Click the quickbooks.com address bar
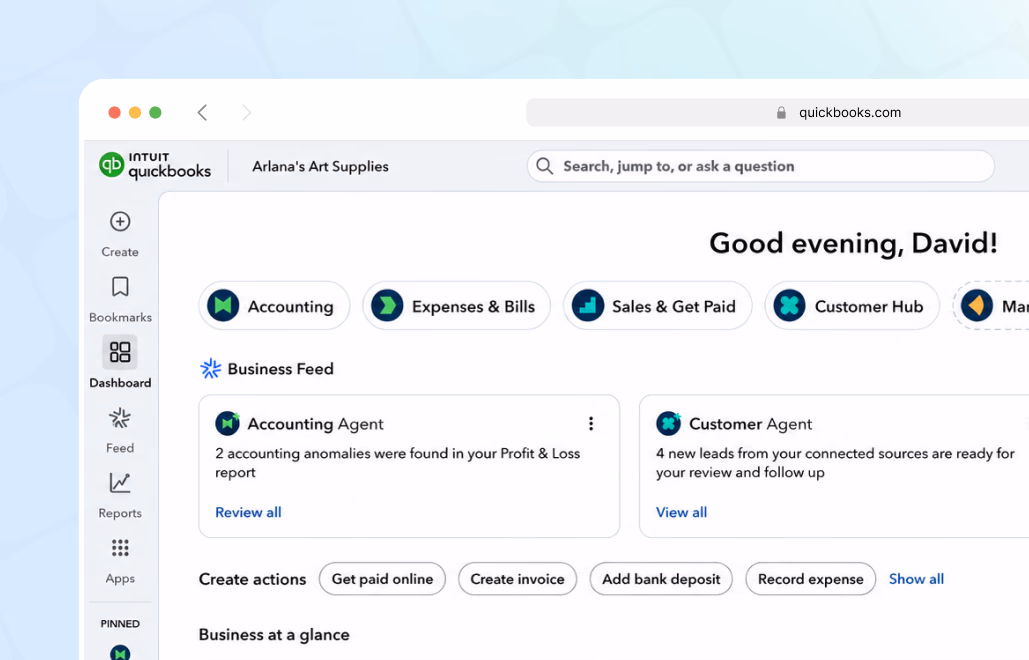Screen dimensions: 1029x660 point(778,113)
